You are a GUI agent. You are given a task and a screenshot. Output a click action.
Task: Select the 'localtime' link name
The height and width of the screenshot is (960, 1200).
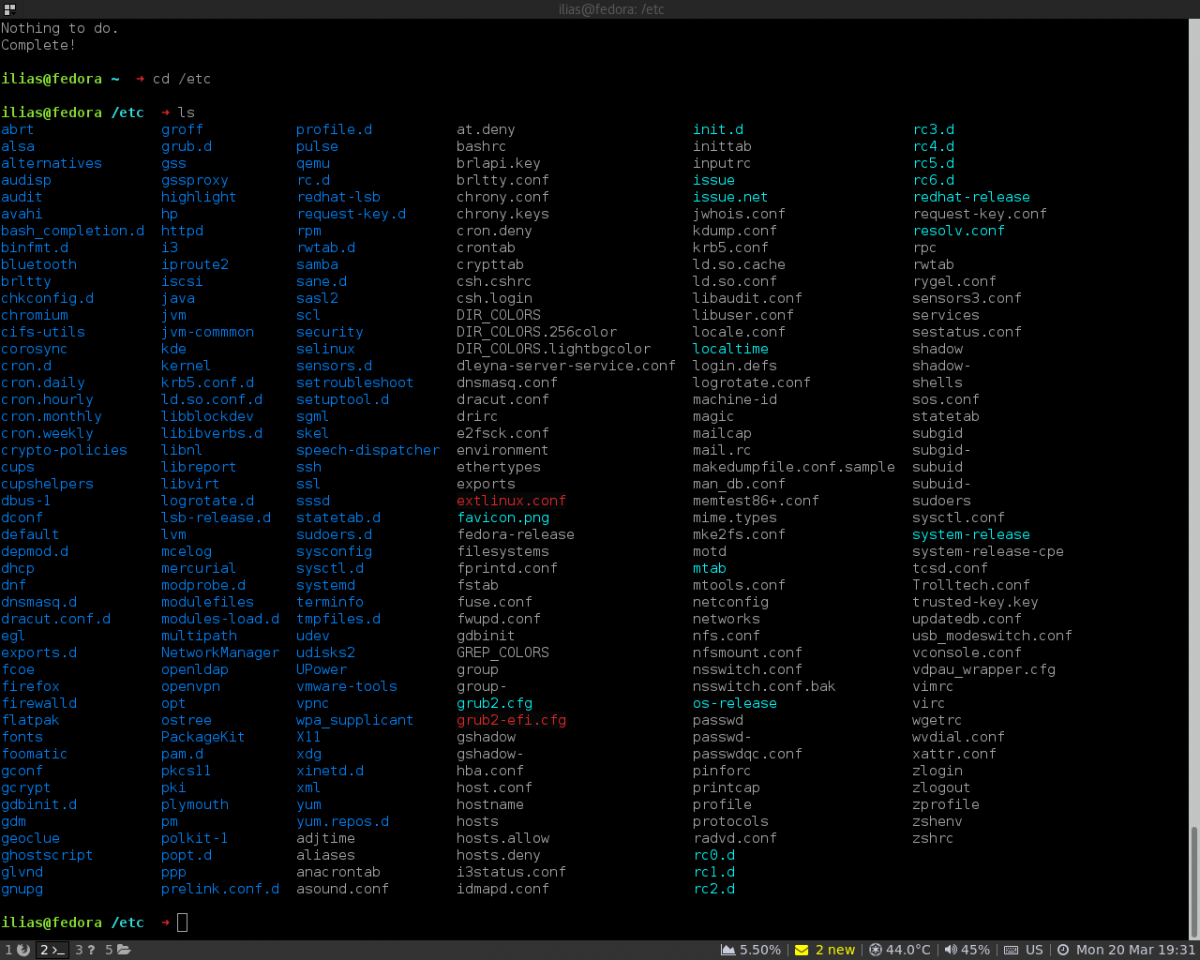(x=731, y=349)
